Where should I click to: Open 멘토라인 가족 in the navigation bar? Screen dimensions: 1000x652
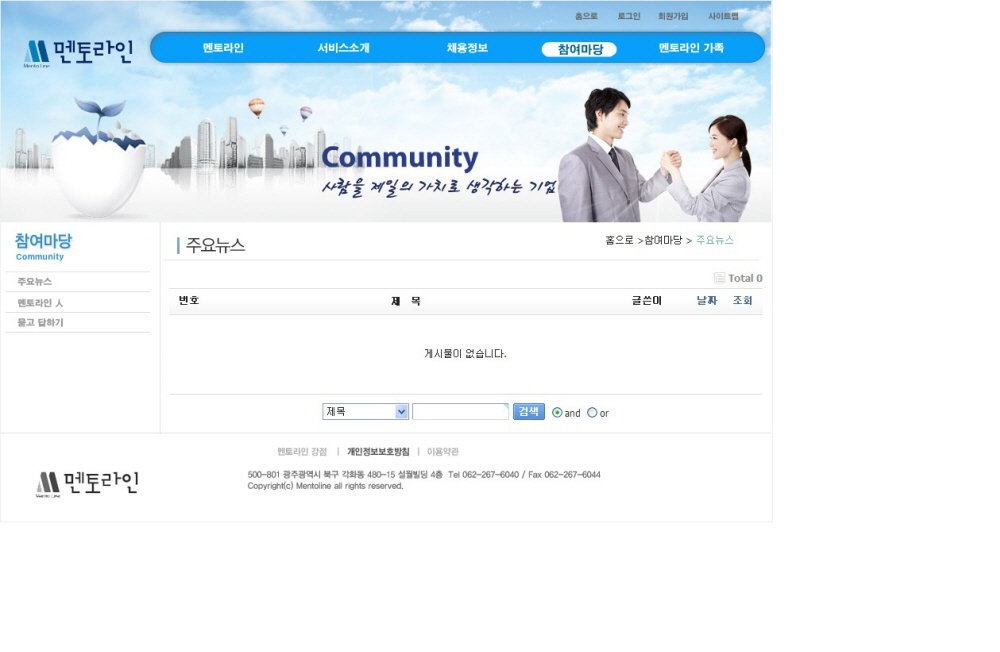point(691,48)
